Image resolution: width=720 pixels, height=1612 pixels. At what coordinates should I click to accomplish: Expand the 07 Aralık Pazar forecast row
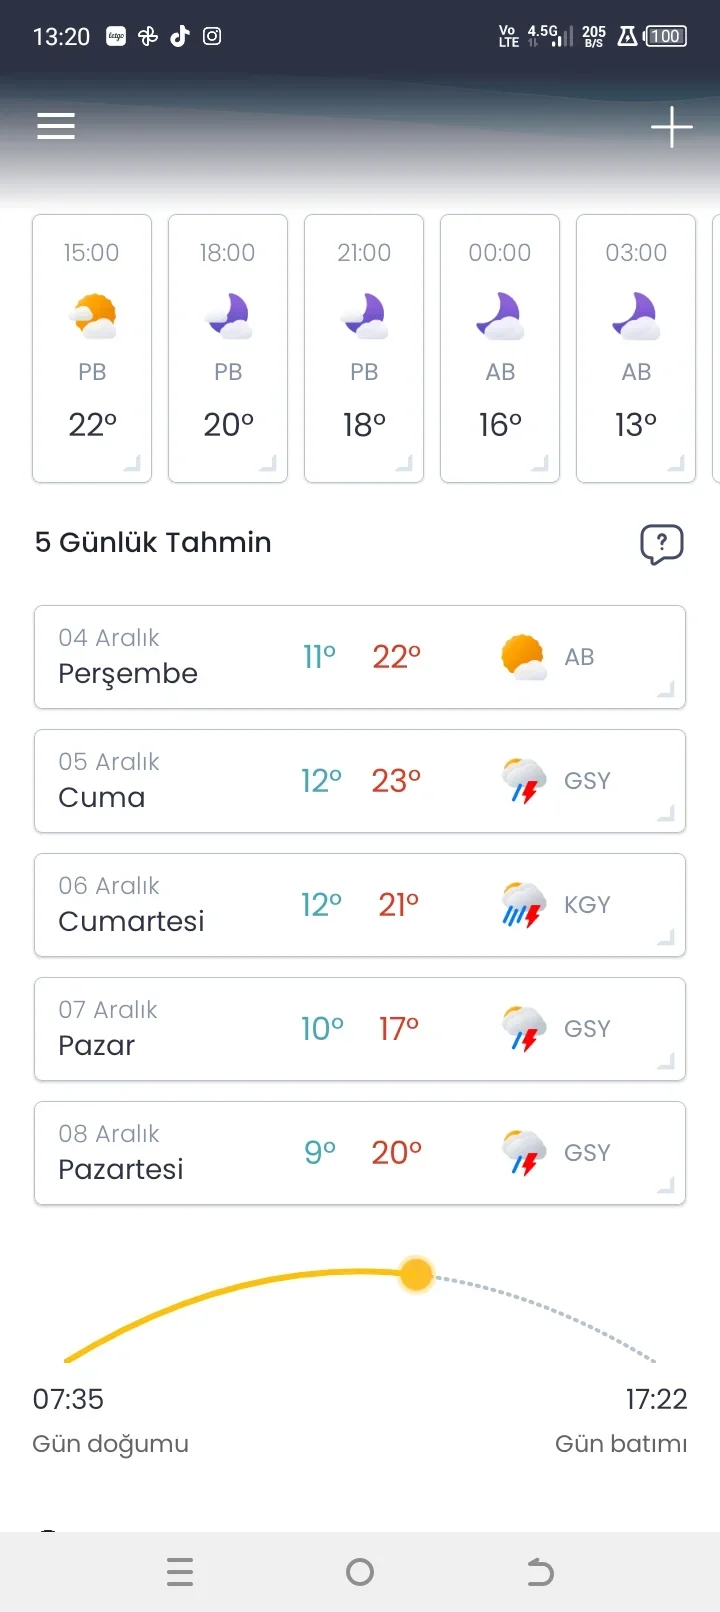666,1061
